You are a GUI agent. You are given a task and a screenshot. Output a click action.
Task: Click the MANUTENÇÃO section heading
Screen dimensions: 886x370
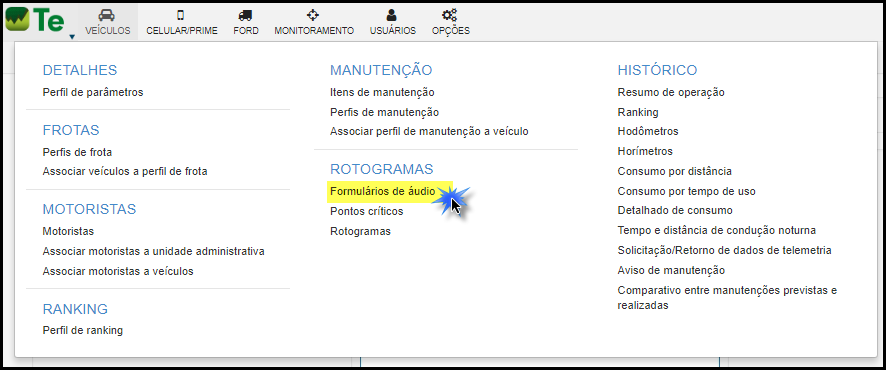coord(381,70)
